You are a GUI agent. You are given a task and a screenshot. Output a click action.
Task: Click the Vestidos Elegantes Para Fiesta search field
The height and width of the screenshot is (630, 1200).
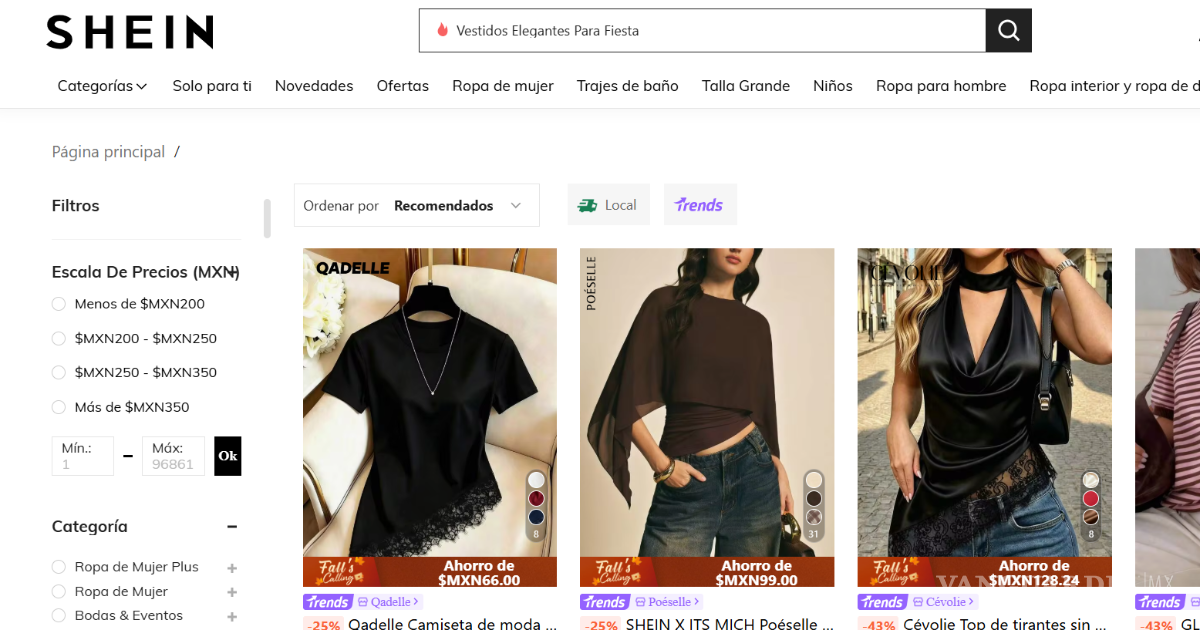click(702, 31)
